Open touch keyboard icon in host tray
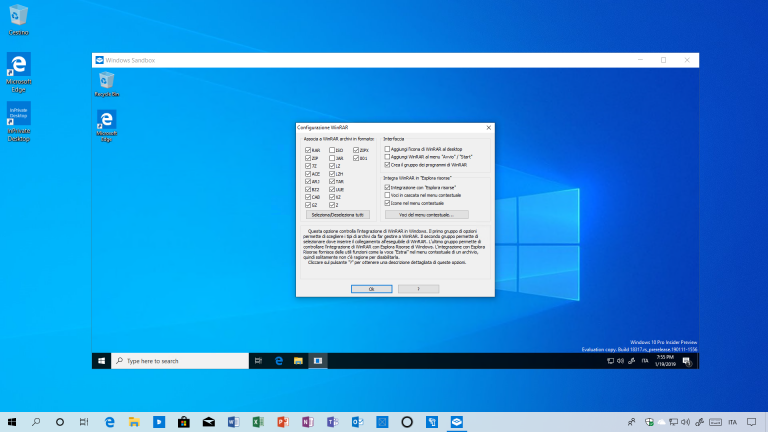Screen dimensions: 768x432 [716, 422]
